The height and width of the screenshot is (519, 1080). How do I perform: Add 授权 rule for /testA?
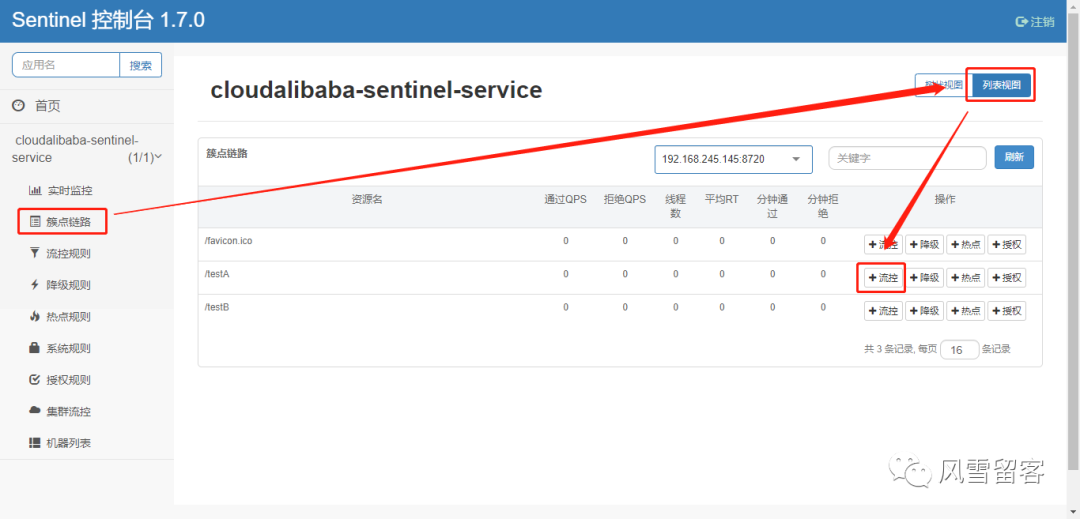pos(1007,277)
